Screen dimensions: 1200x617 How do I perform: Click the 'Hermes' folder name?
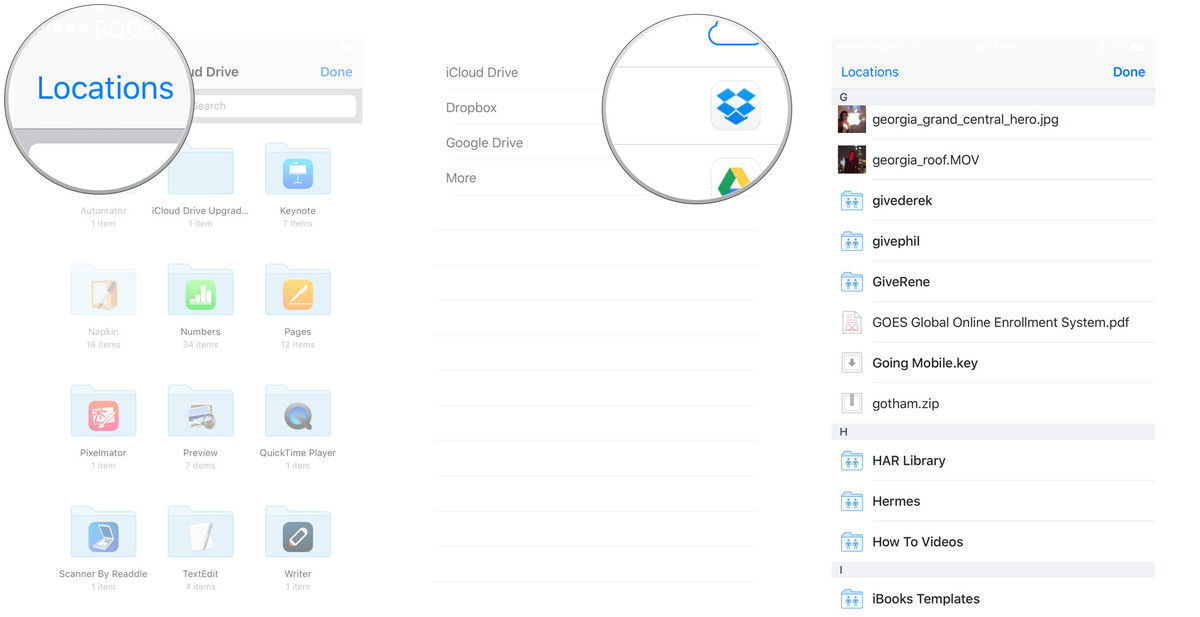pyautogui.click(x=896, y=501)
